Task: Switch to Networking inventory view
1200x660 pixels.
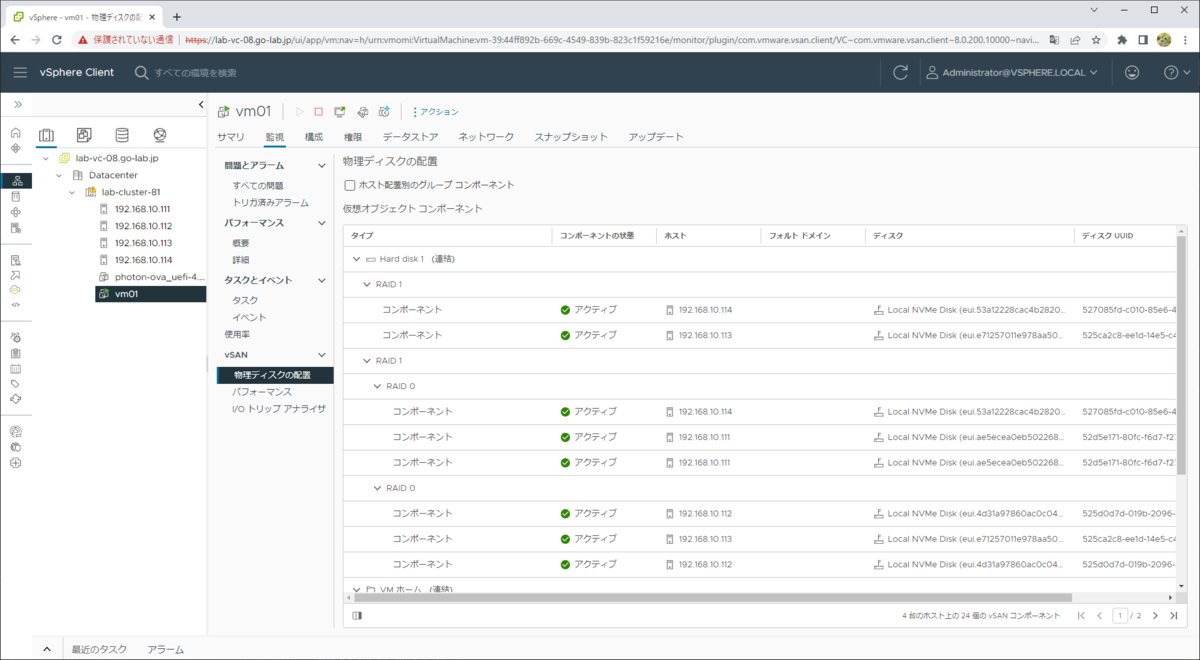Action: click(160, 136)
